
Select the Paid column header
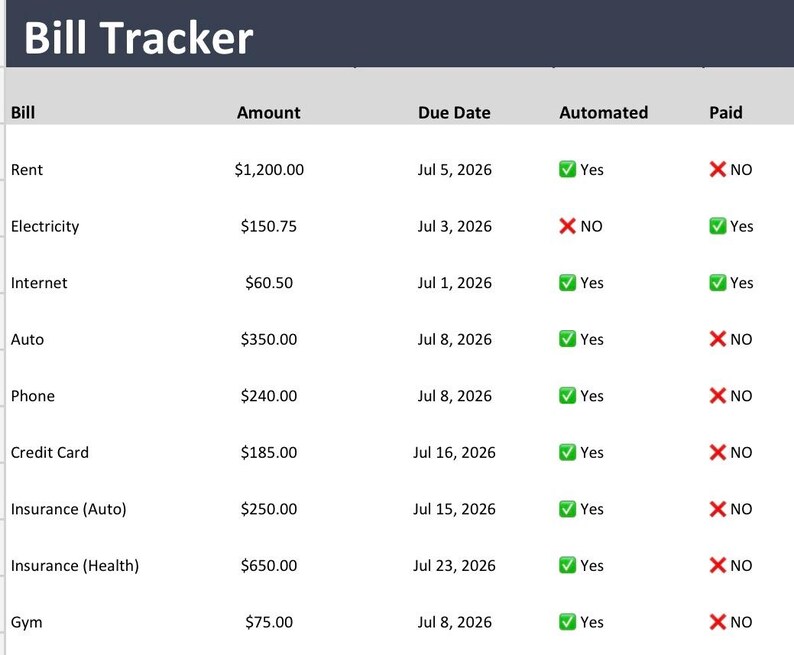726,112
